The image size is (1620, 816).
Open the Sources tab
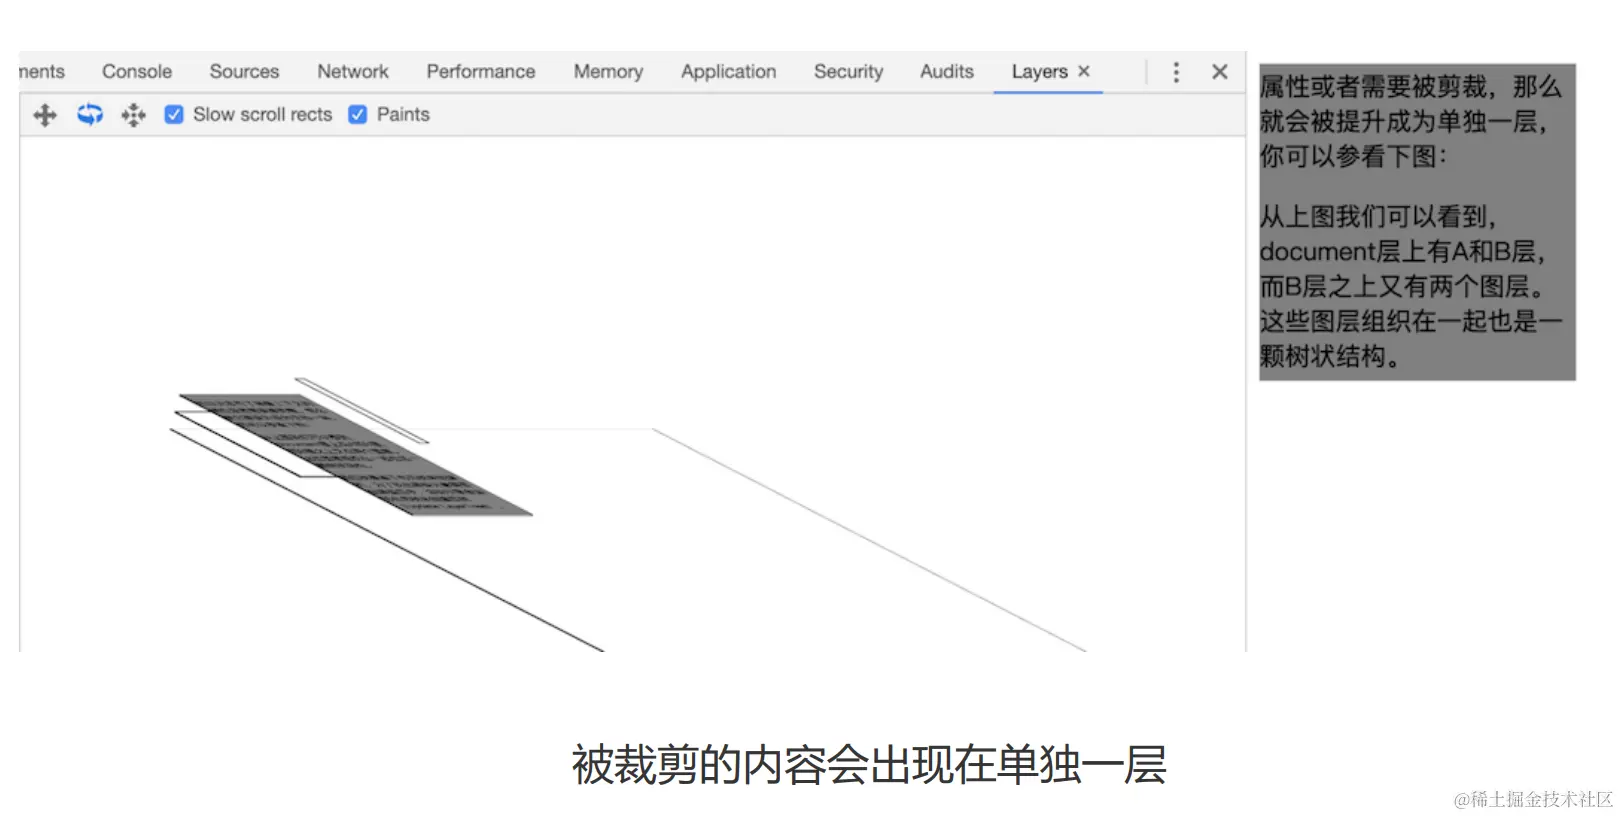click(244, 72)
